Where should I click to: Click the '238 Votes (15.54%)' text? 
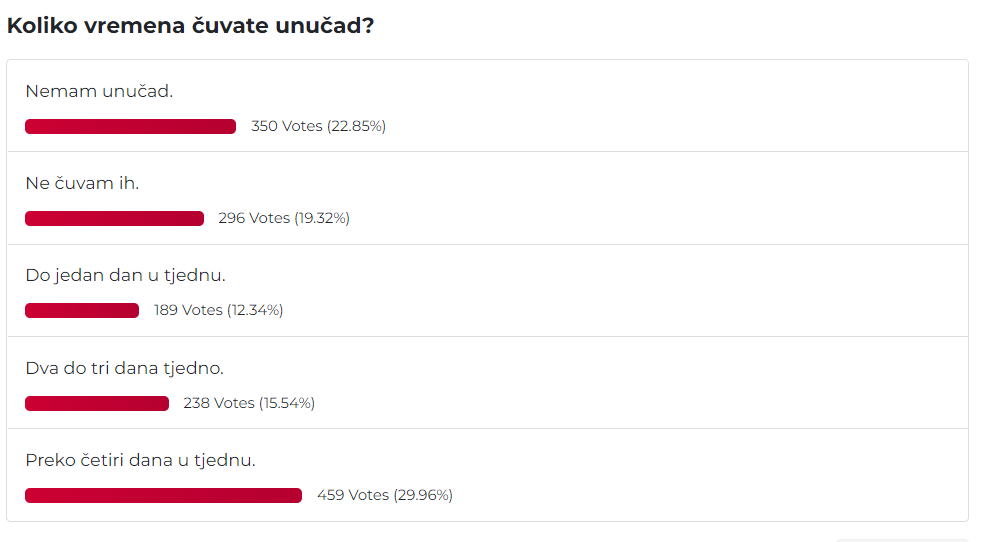click(x=249, y=404)
